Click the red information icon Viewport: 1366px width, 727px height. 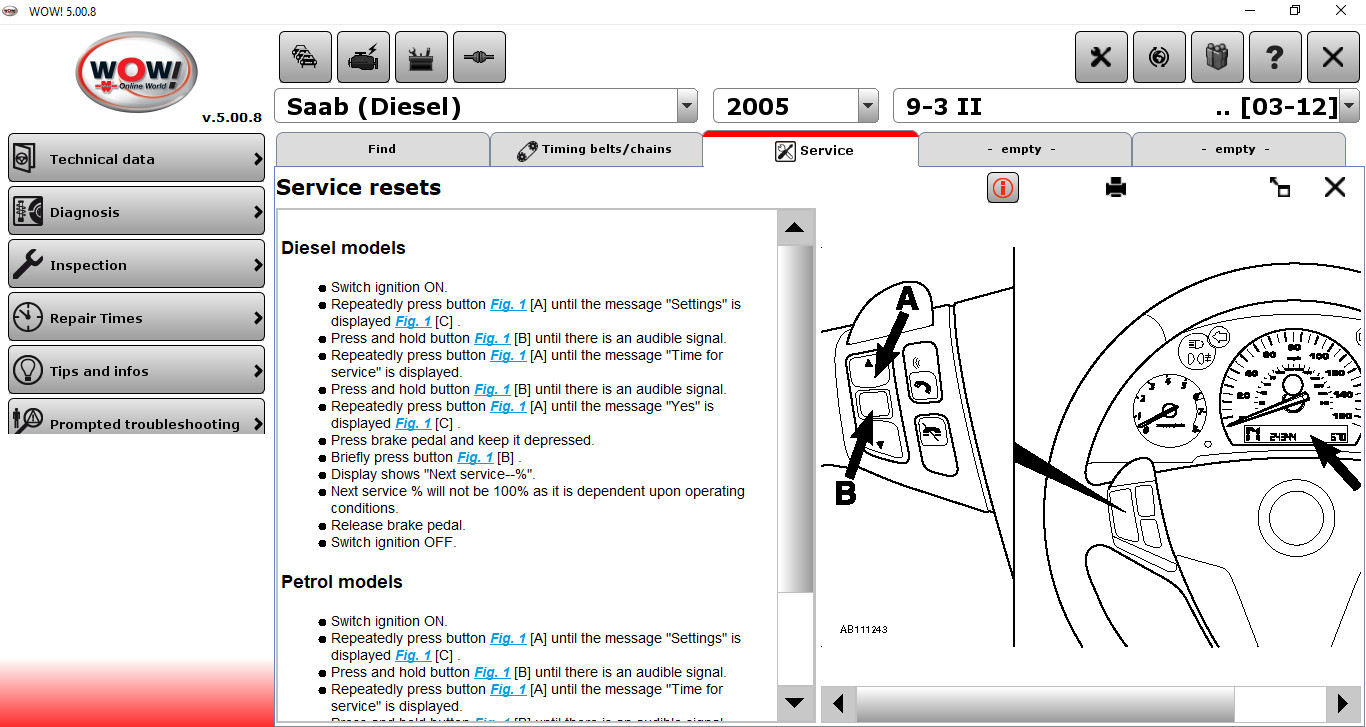[1002, 187]
